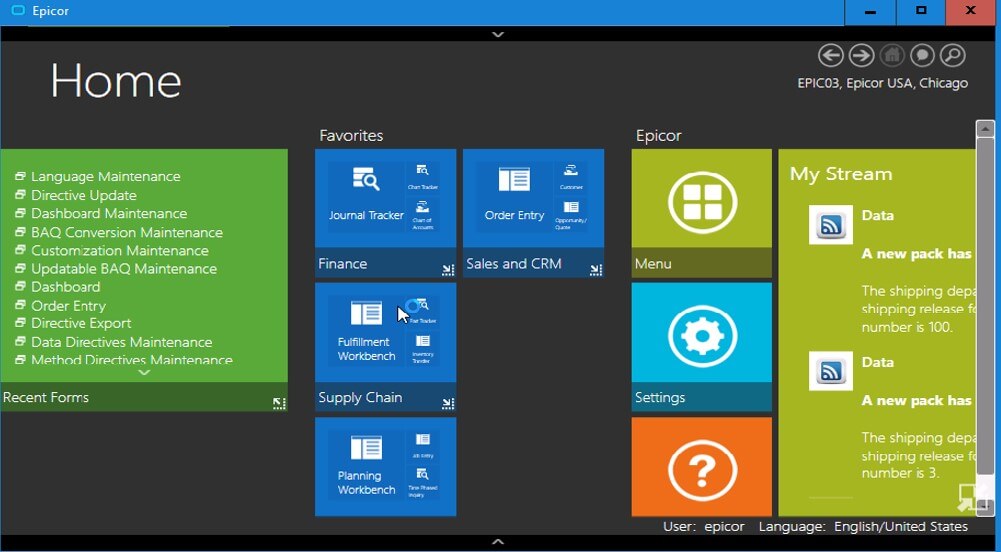The image size is (1001, 552).
Task: Click the back arrow navigation icon
Action: tap(831, 56)
